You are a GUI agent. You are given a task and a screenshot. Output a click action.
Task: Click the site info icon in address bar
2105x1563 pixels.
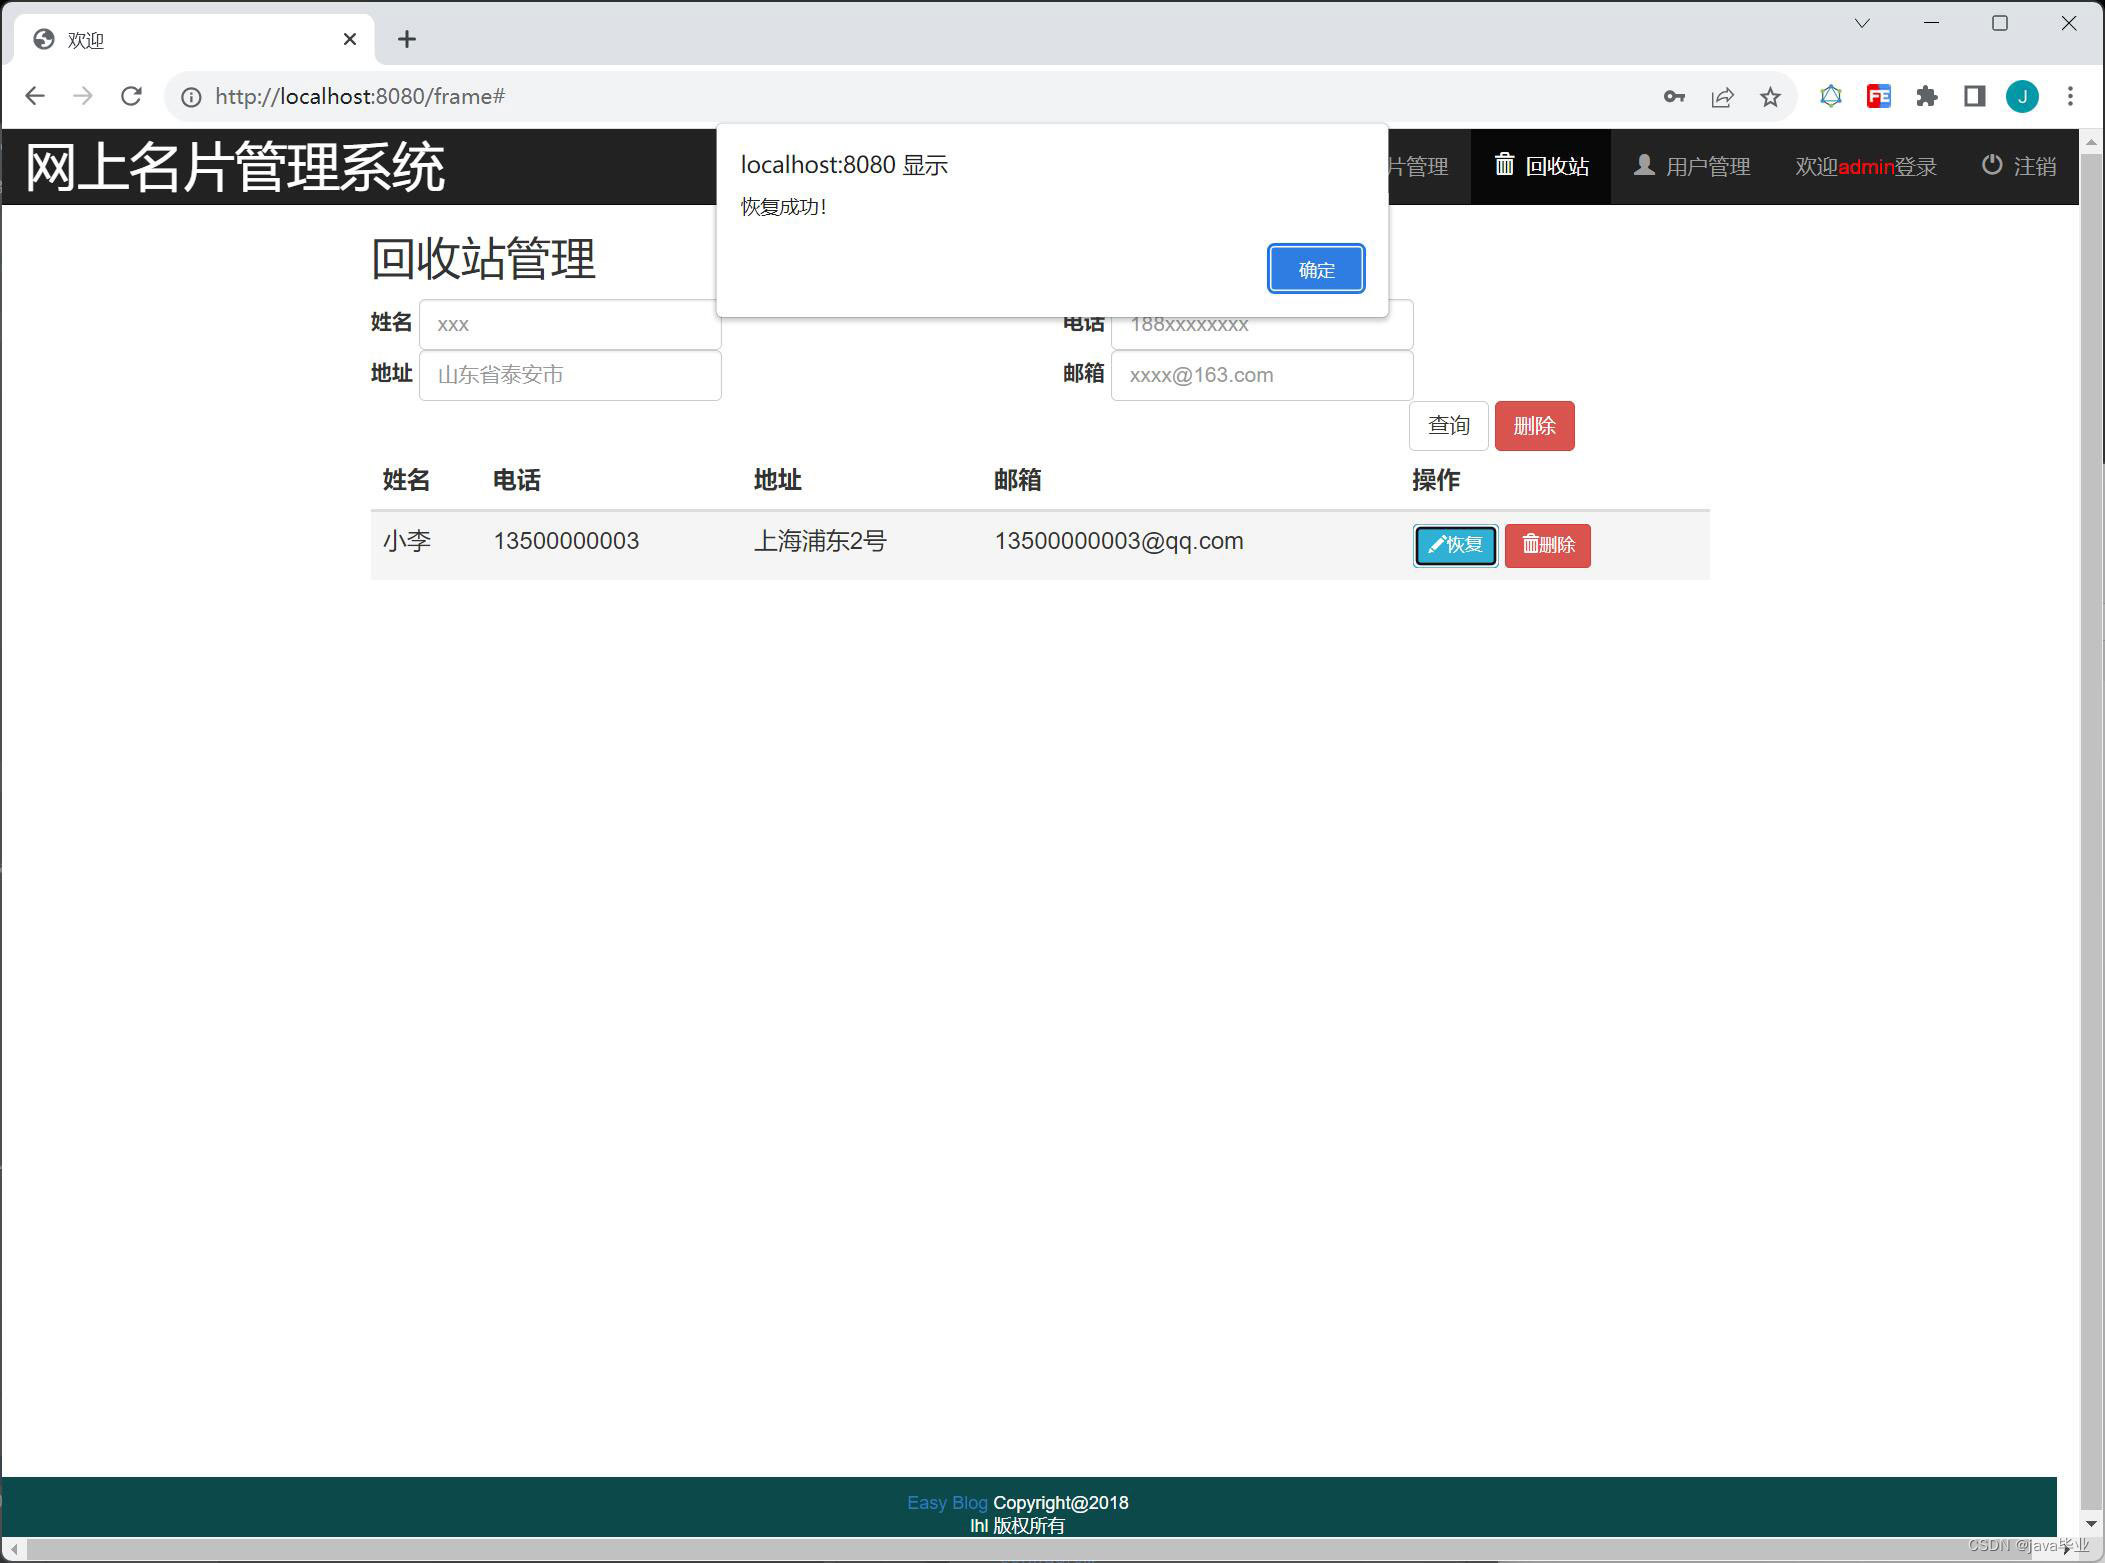tap(191, 96)
